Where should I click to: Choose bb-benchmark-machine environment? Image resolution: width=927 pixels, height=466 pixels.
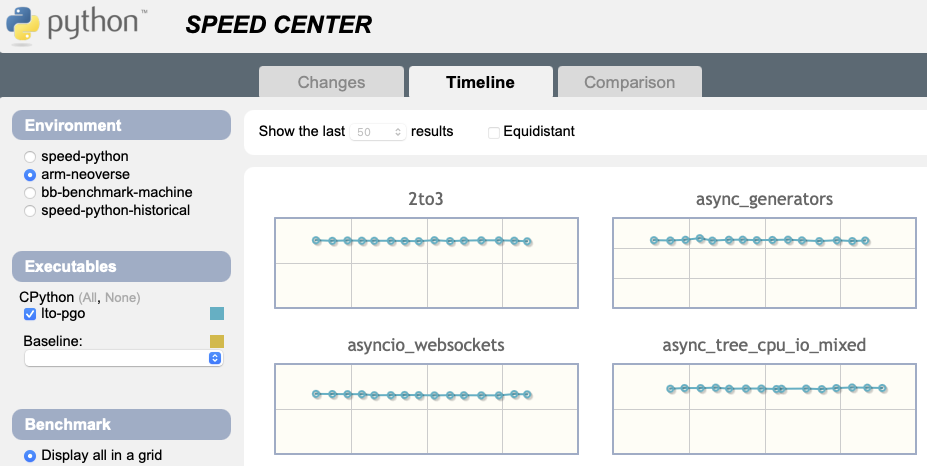coord(30,192)
